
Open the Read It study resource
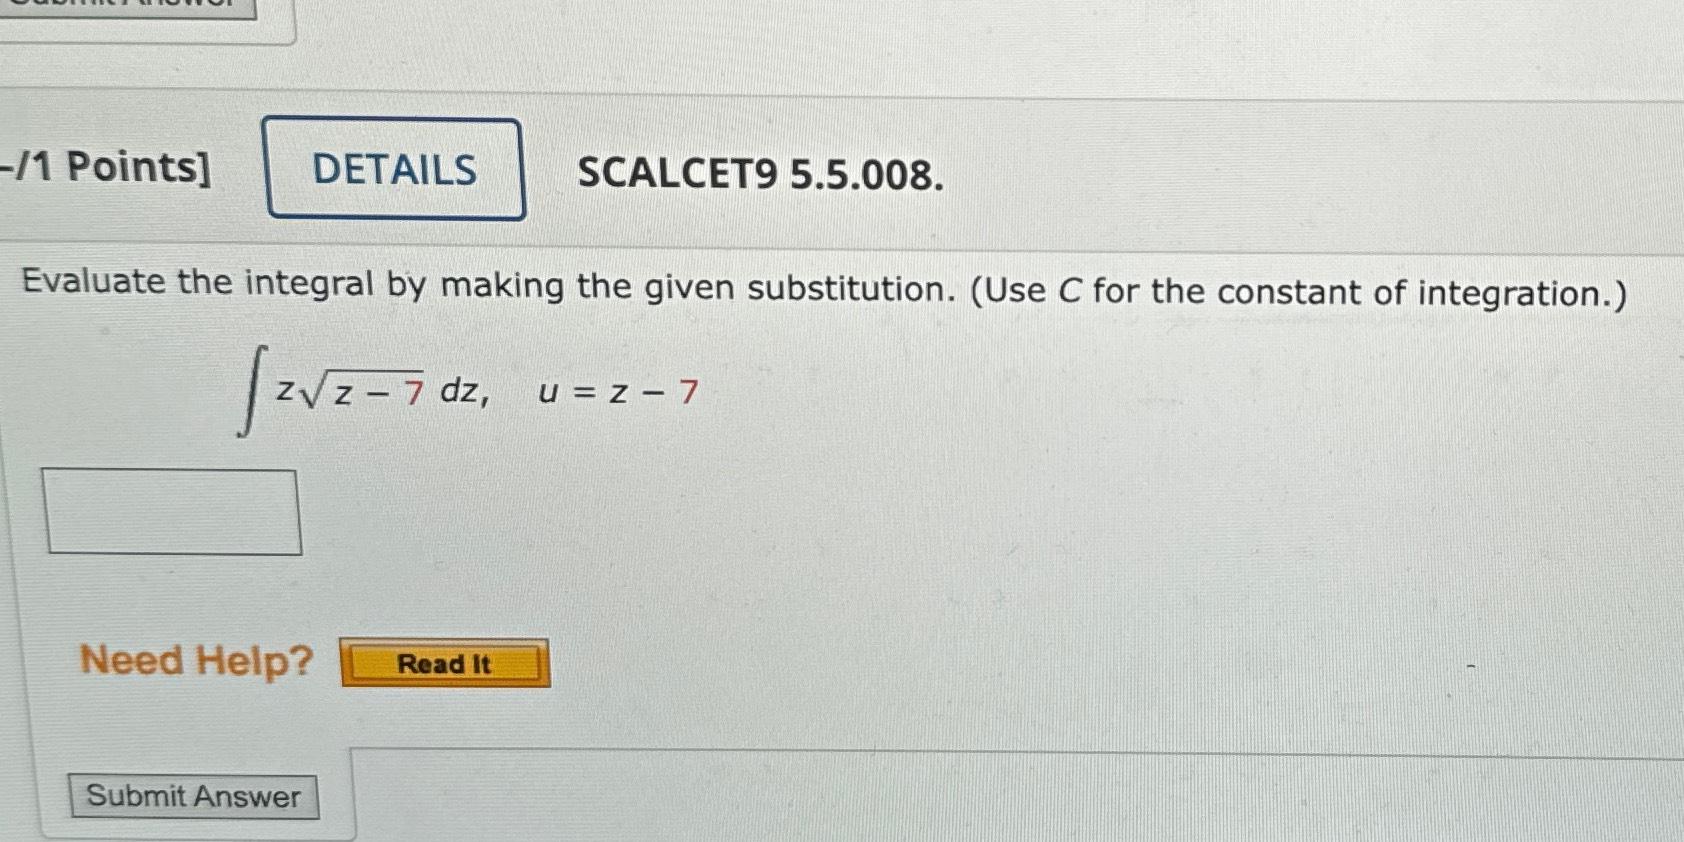[446, 663]
